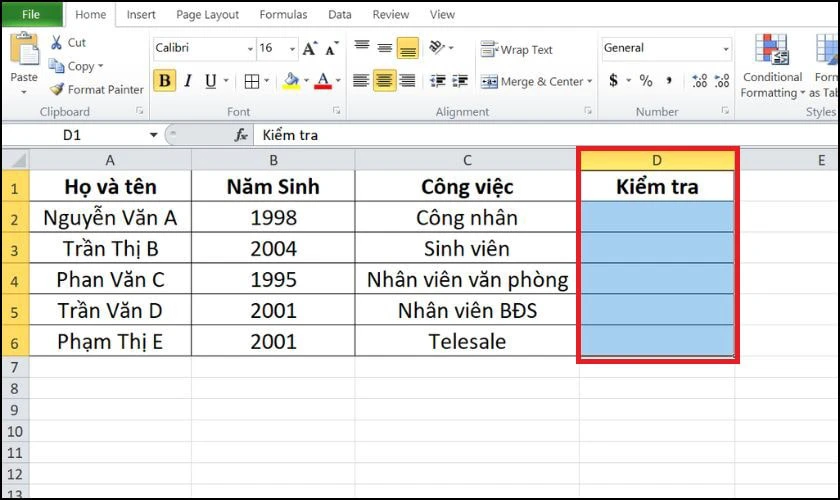Apply Accounting dollar number format
The height and width of the screenshot is (500, 840).
click(613, 81)
